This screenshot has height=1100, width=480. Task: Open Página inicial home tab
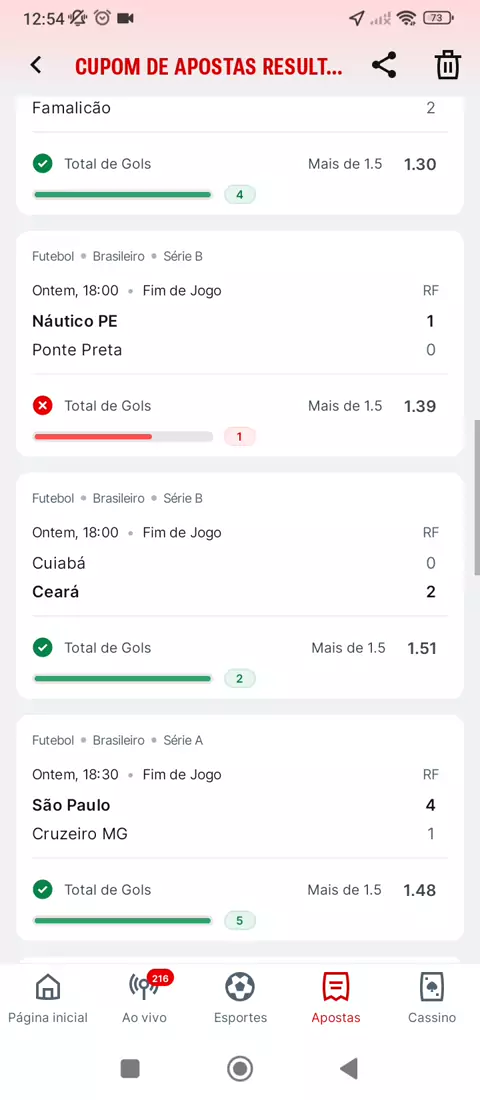(48, 998)
